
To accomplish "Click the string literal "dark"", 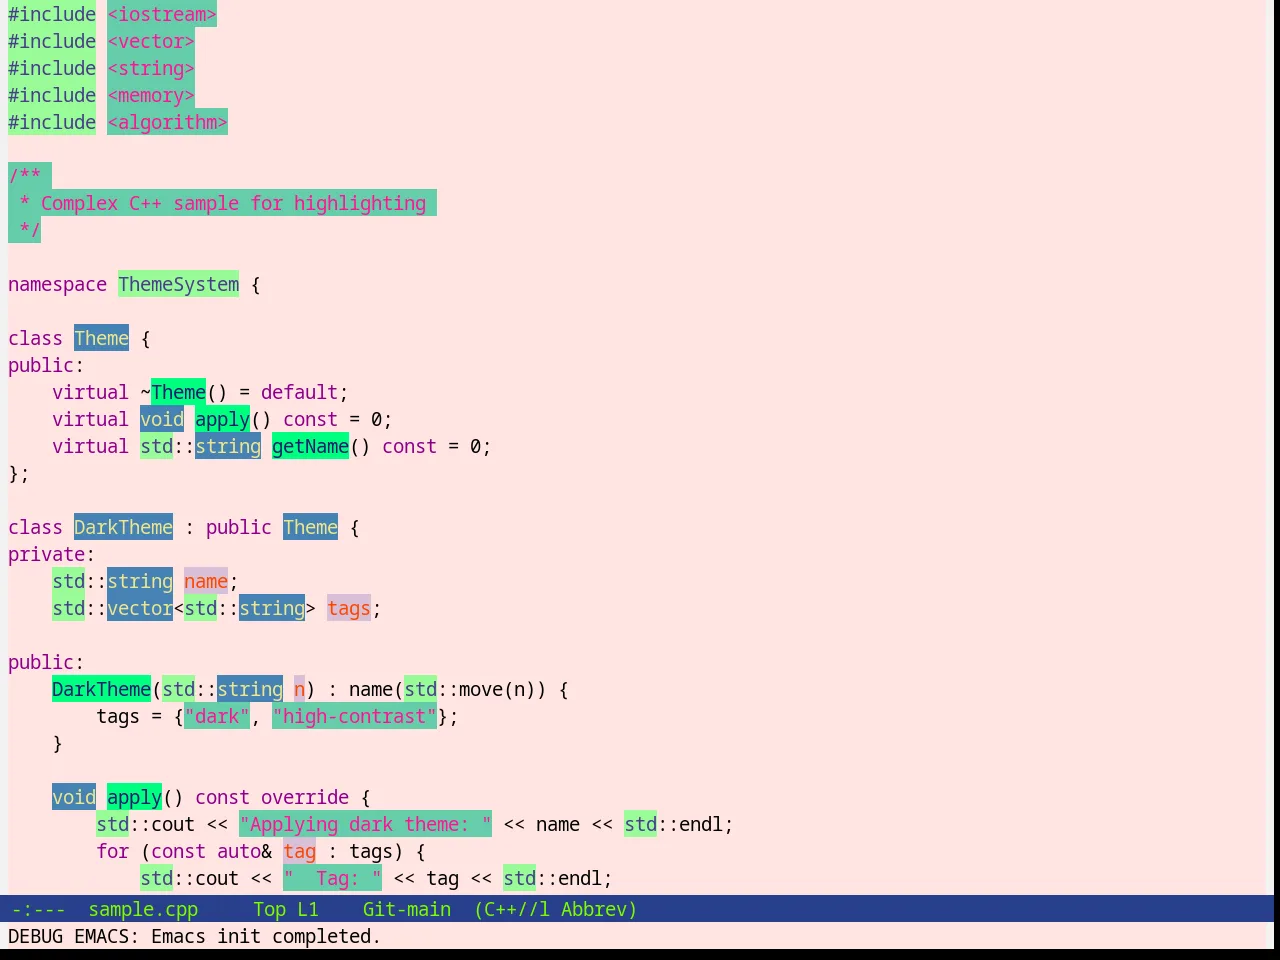I will click(x=217, y=716).
